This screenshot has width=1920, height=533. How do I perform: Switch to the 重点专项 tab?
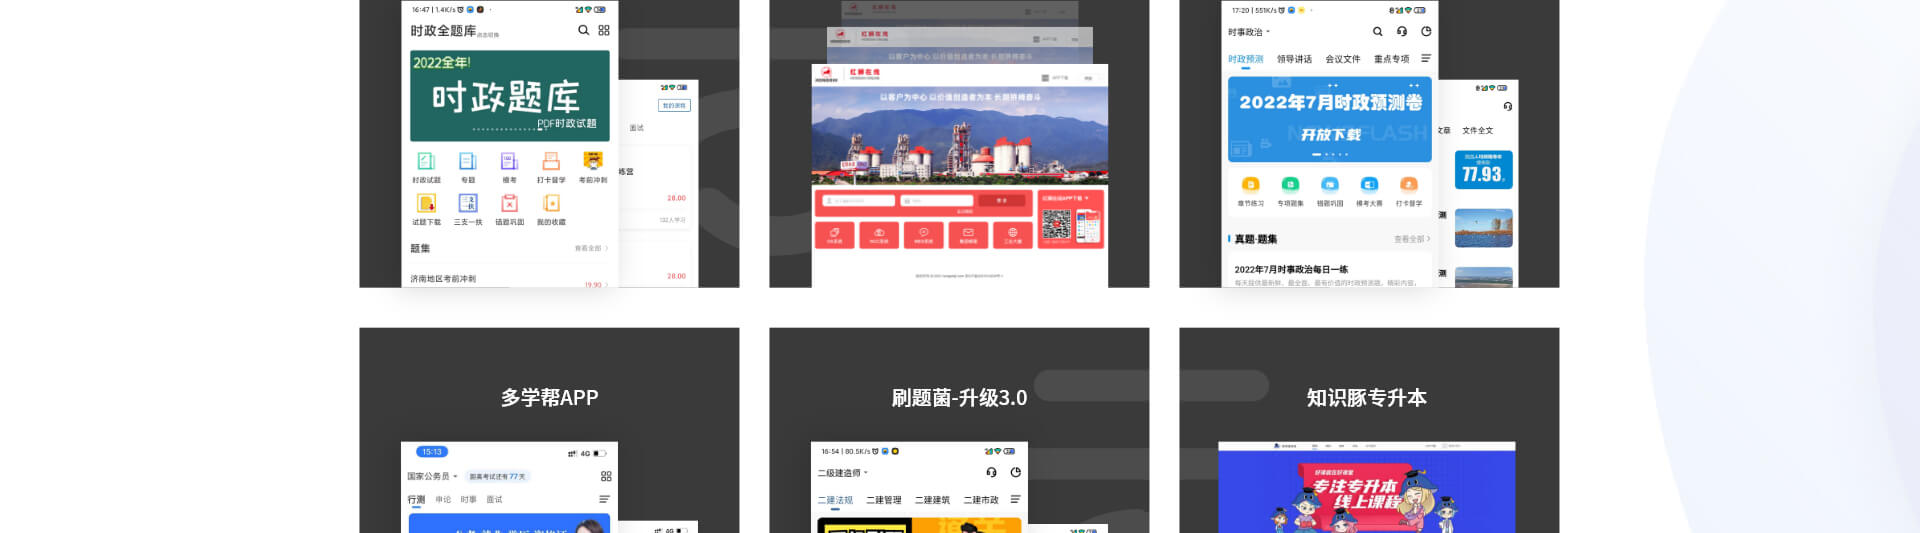[x=1391, y=59]
